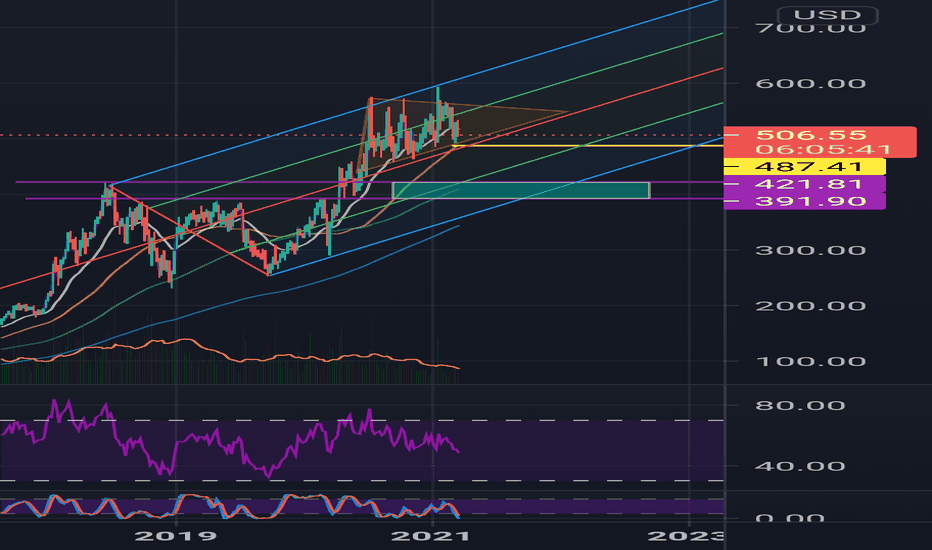Click the 40.00 RSI axis label
932x550 pixels.
click(799, 466)
